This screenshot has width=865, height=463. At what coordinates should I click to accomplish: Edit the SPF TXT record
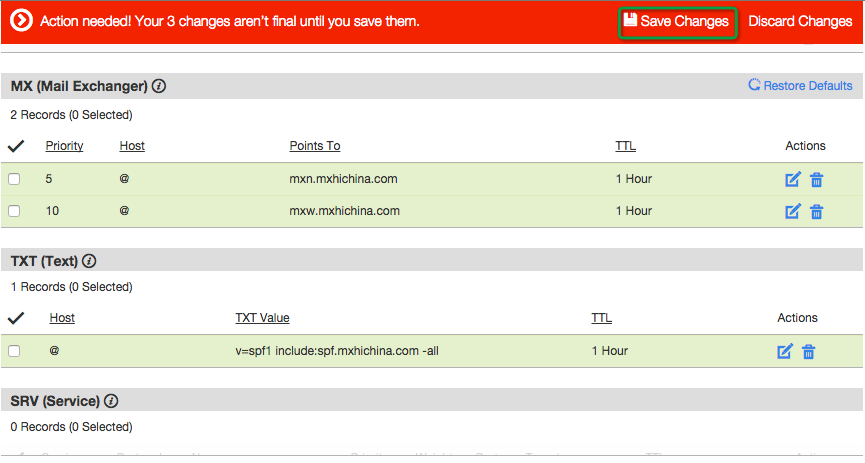pyautogui.click(x=785, y=351)
